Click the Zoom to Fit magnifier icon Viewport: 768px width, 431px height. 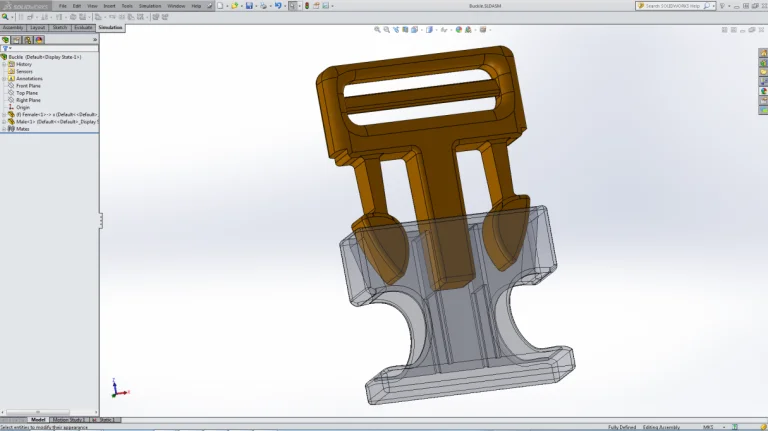click(378, 29)
